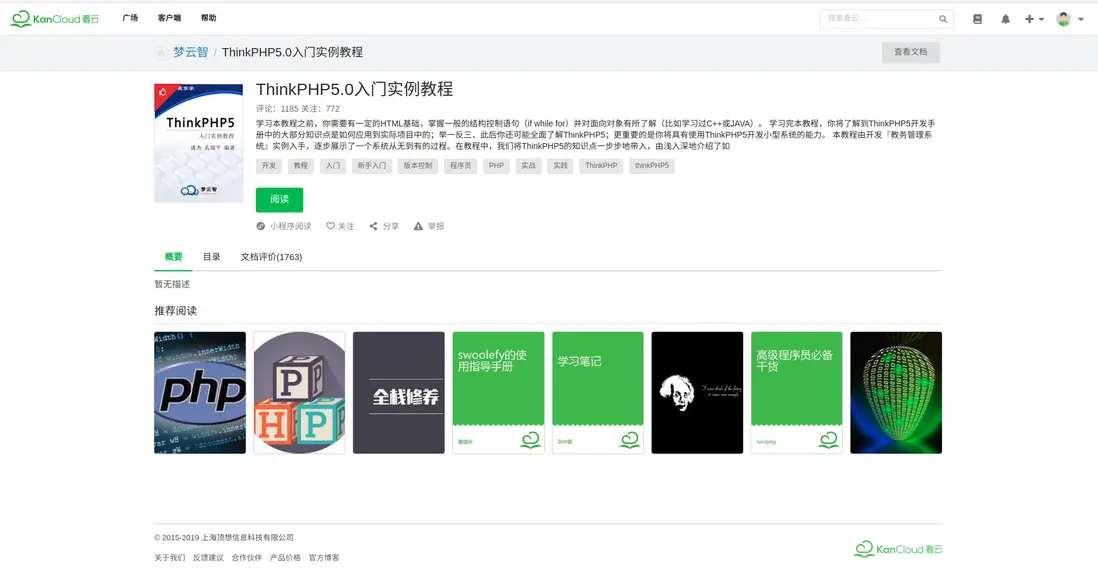The height and width of the screenshot is (586, 1098).
Task: Click the heart 关注 icon
Action: (x=331, y=226)
